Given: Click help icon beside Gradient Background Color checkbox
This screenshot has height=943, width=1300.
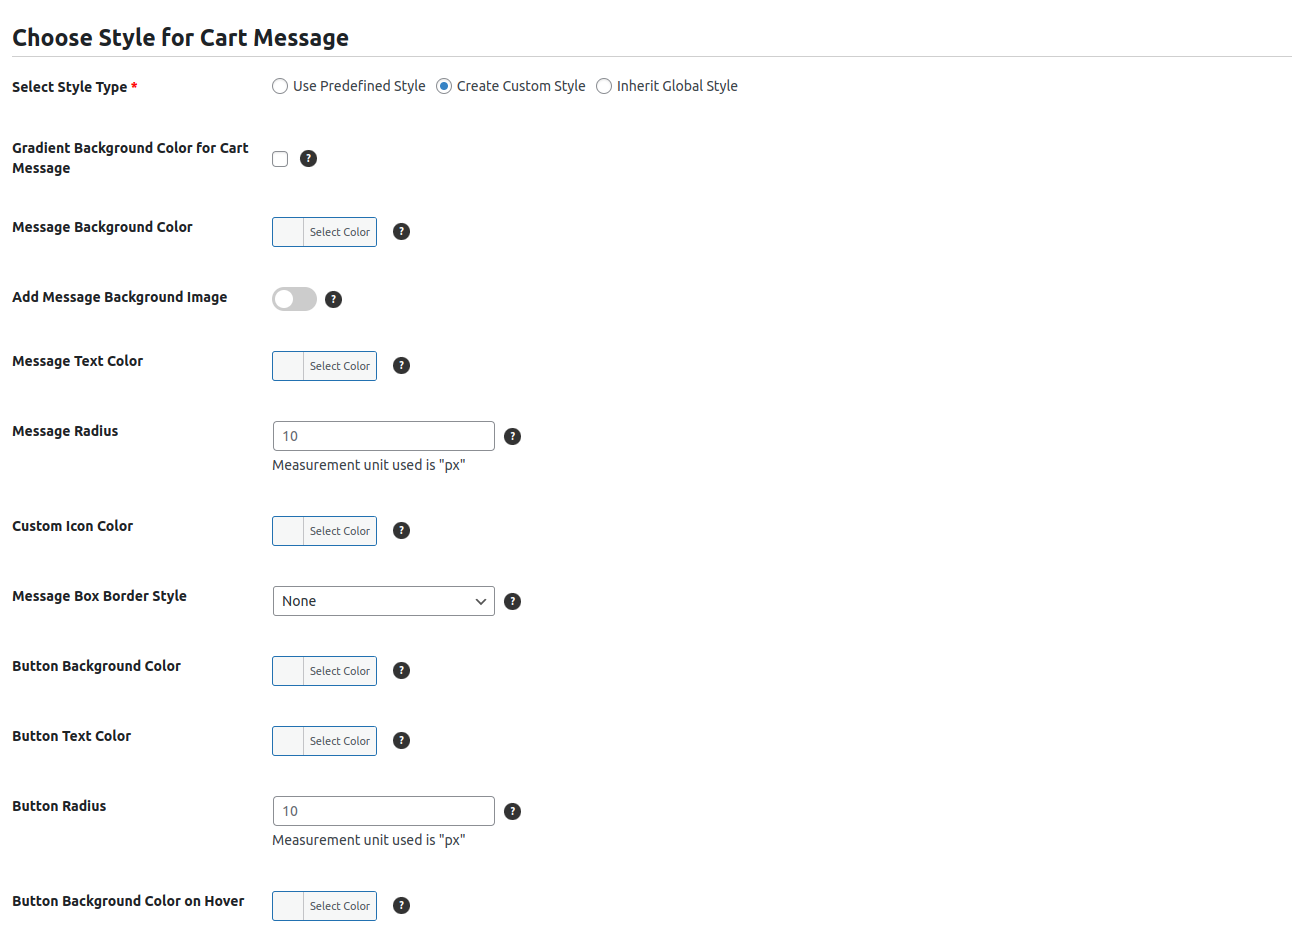Looking at the screenshot, I should (308, 159).
